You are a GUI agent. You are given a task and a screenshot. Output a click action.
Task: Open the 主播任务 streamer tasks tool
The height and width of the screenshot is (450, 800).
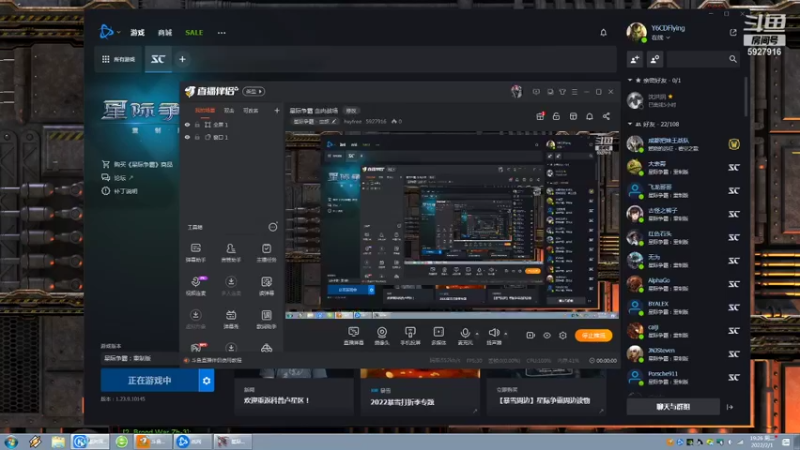pyautogui.click(x=266, y=253)
